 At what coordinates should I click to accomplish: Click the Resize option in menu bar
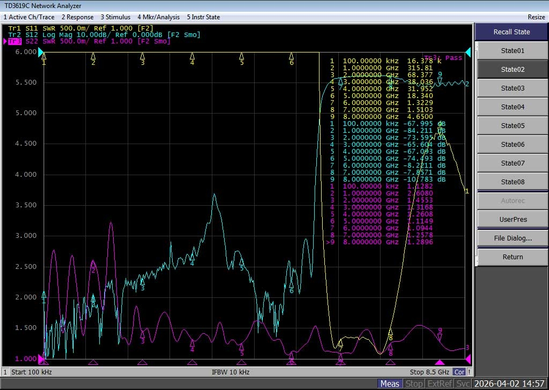tap(536, 17)
